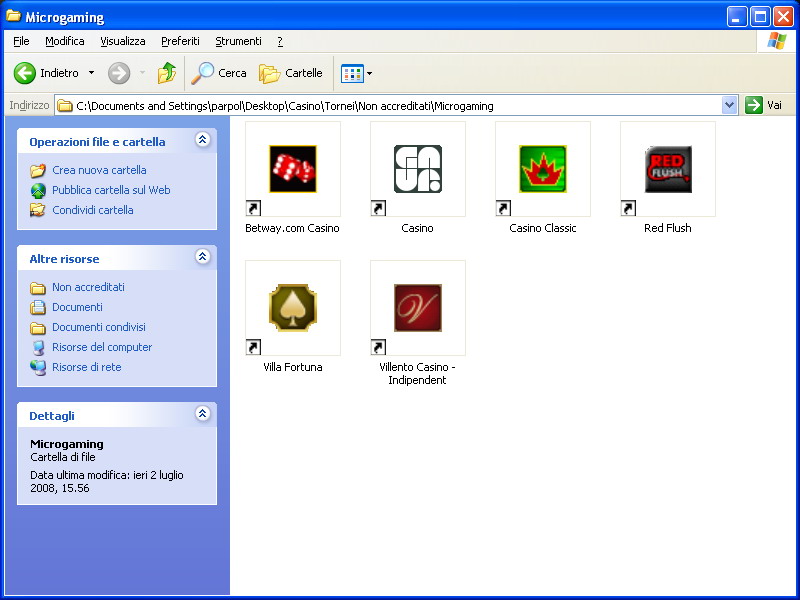Open the forward history dropdown arrow
The height and width of the screenshot is (600, 800).
click(142, 73)
